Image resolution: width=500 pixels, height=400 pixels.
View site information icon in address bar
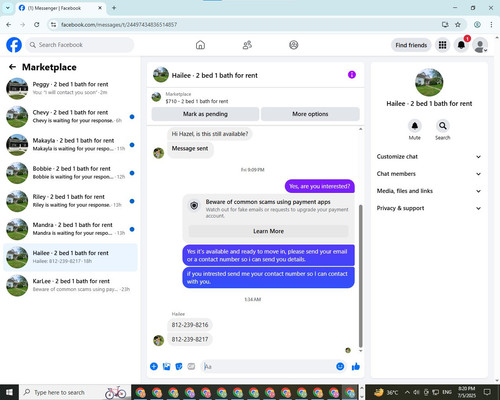click(x=53, y=25)
